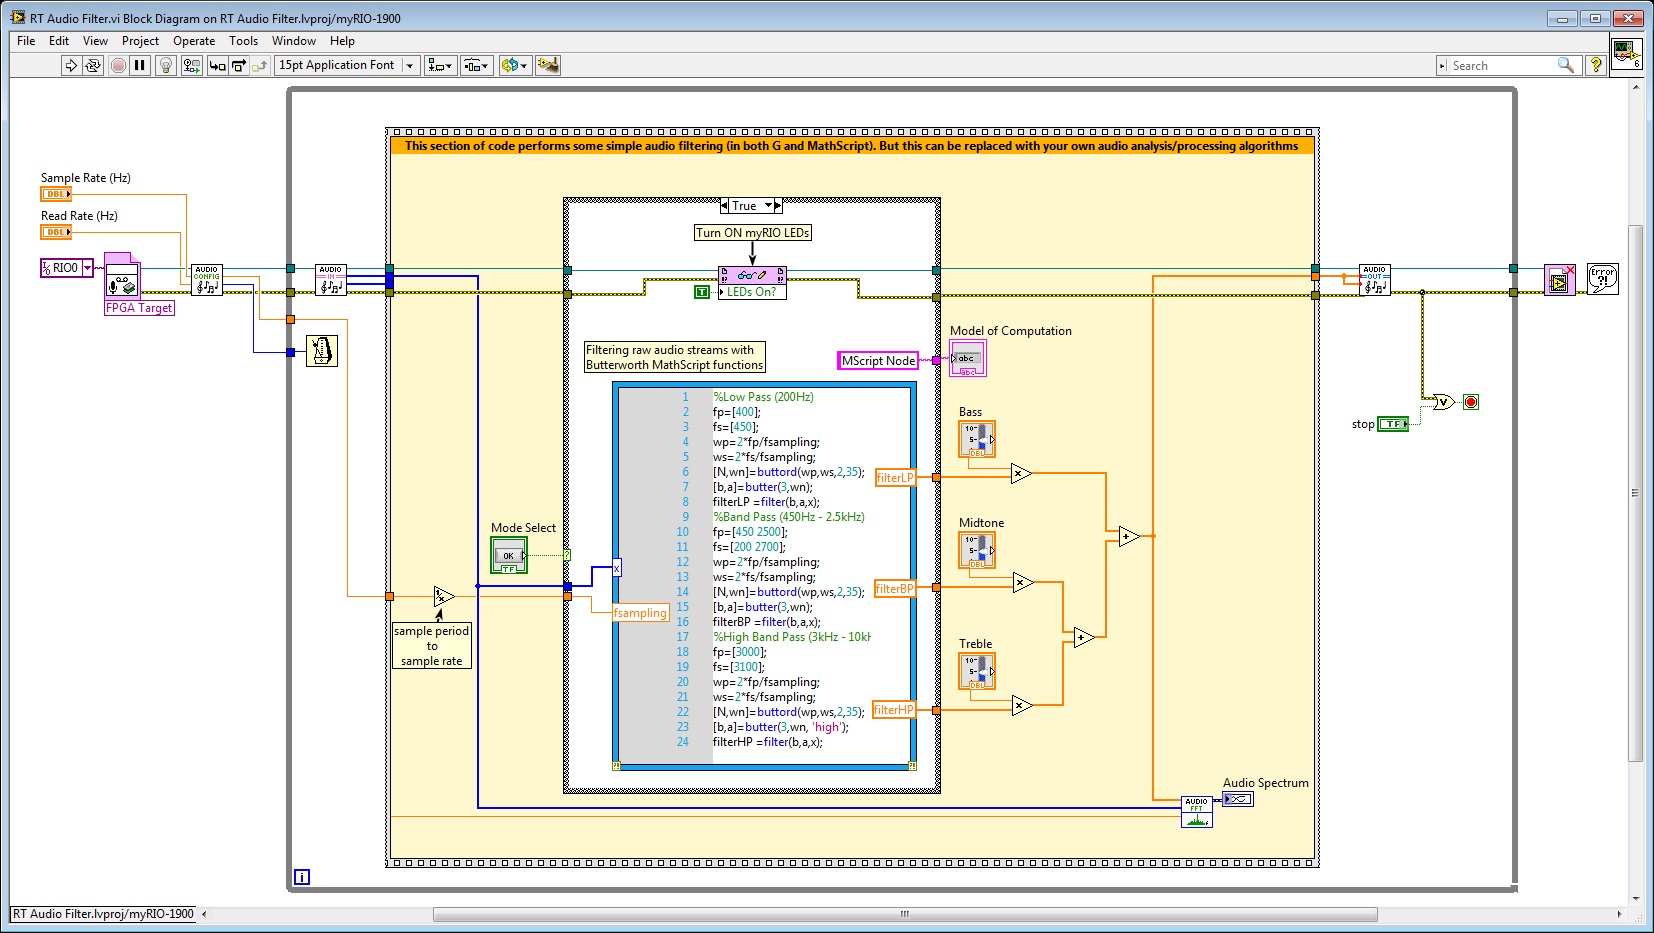Click the Run arrow button
The height and width of the screenshot is (933, 1654).
[71, 66]
